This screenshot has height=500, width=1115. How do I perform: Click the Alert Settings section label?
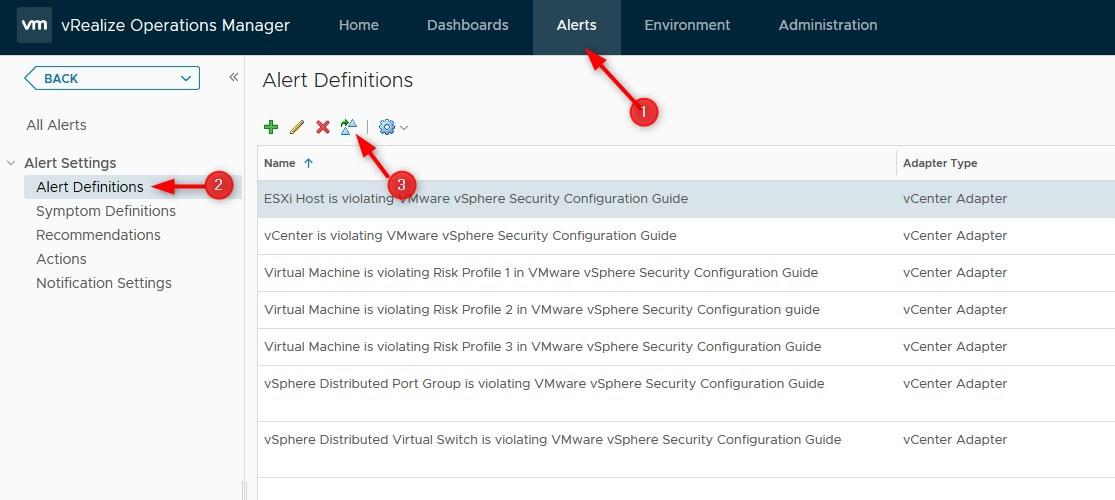coord(70,163)
